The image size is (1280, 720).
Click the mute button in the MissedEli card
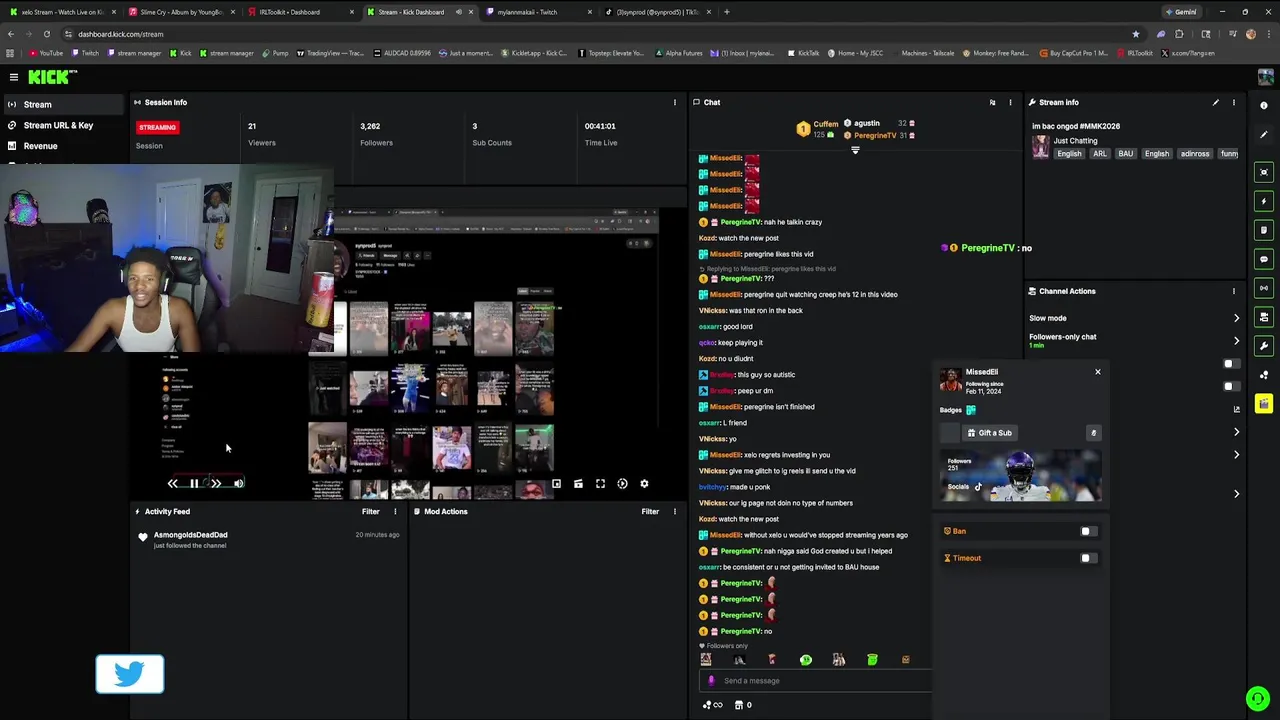[x=1093, y=433]
